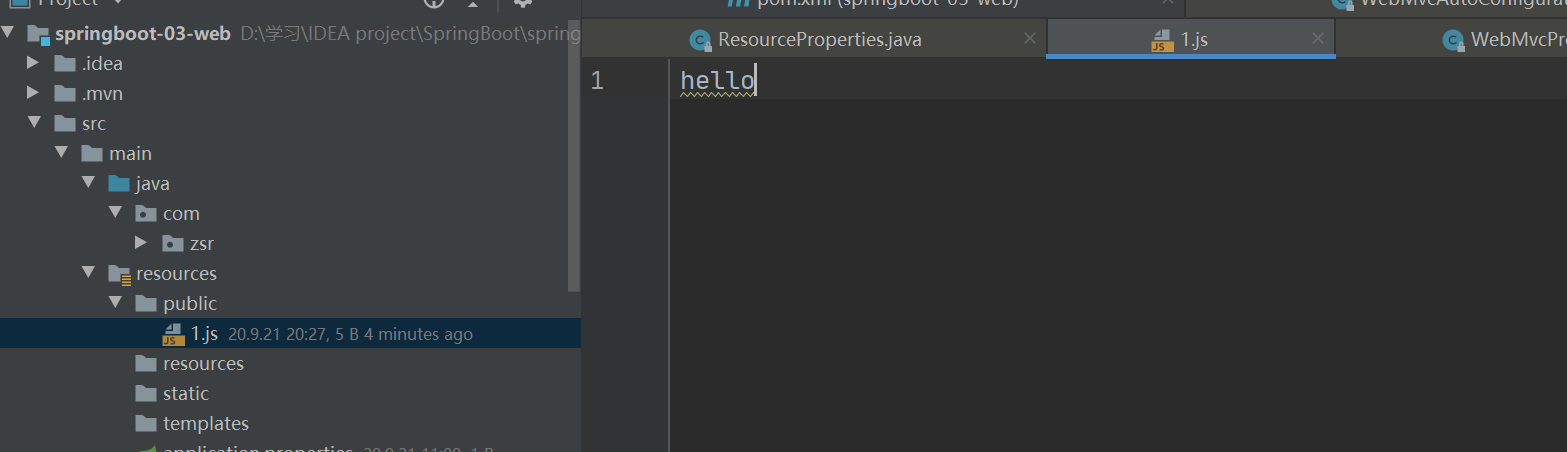
Task: Select the main folder label
Action: [130, 154]
